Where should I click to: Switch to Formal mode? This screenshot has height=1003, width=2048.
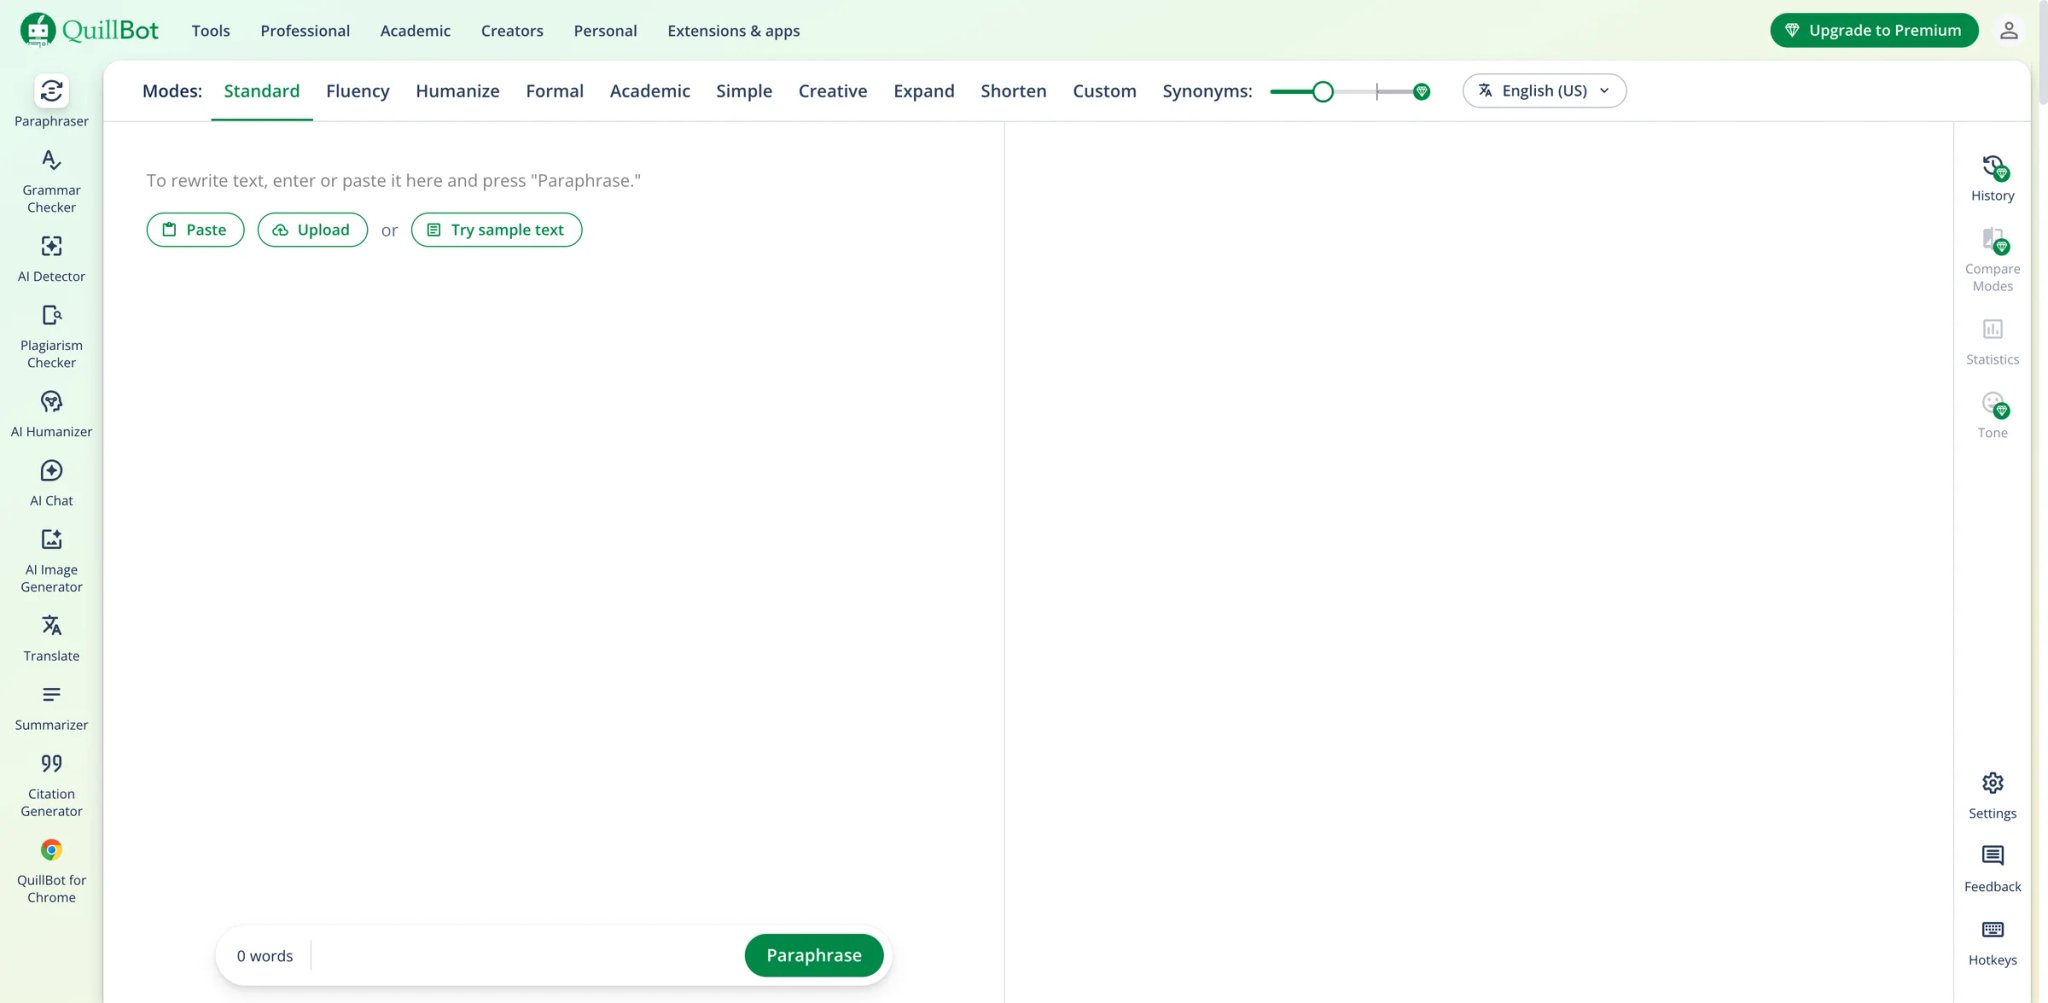[554, 91]
